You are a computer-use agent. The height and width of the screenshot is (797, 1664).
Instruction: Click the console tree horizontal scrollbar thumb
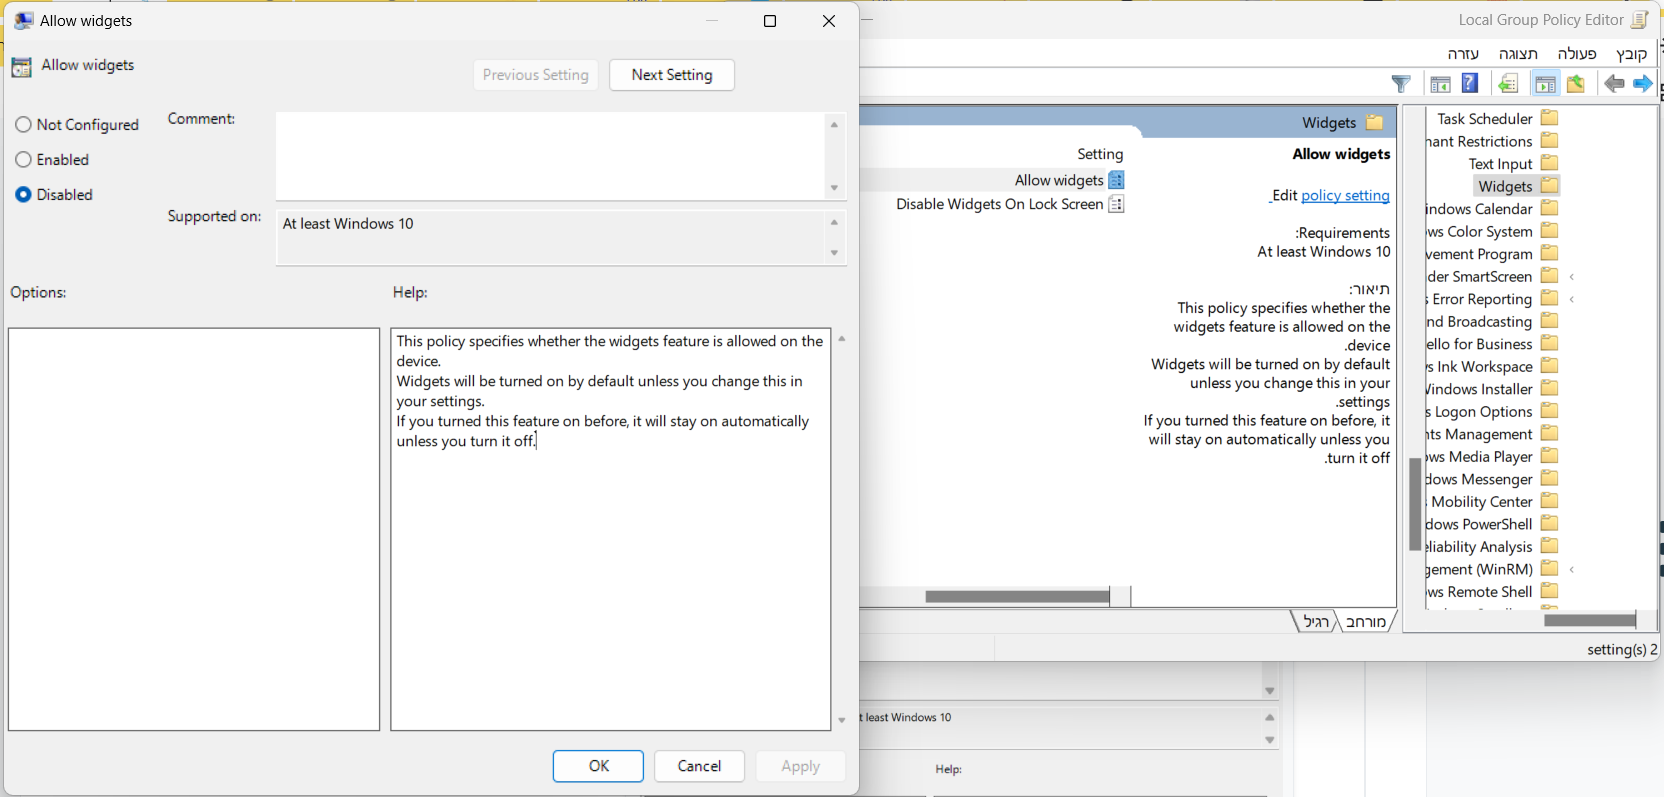tap(1589, 621)
